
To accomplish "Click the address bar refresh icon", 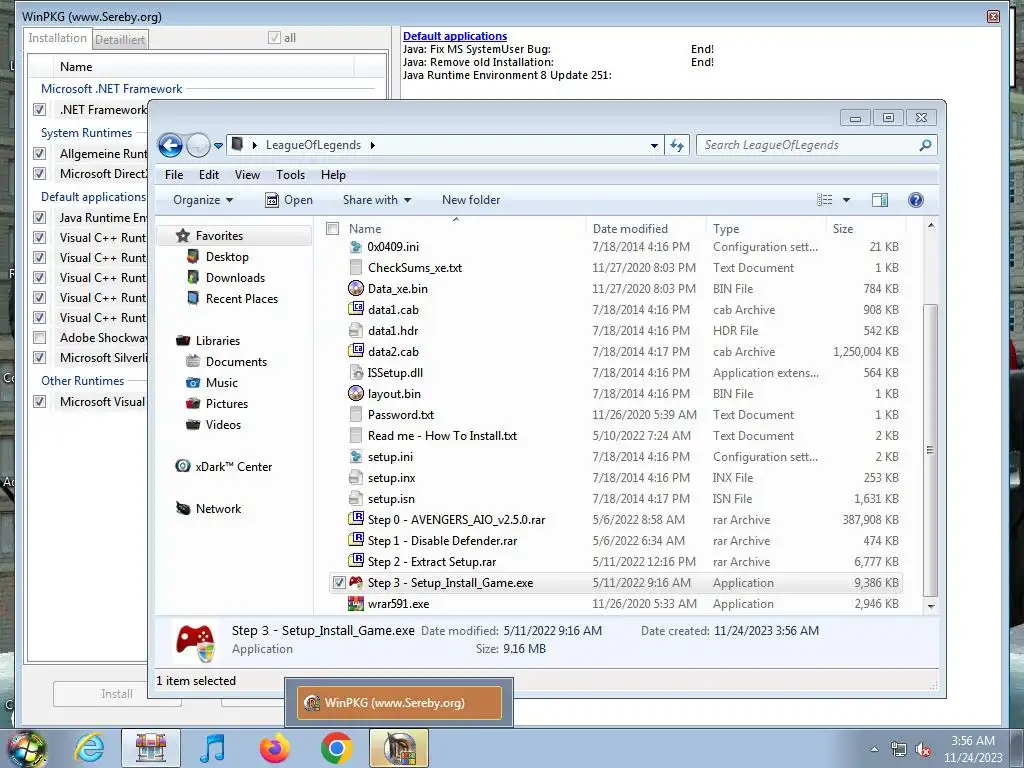I will pyautogui.click(x=677, y=146).
